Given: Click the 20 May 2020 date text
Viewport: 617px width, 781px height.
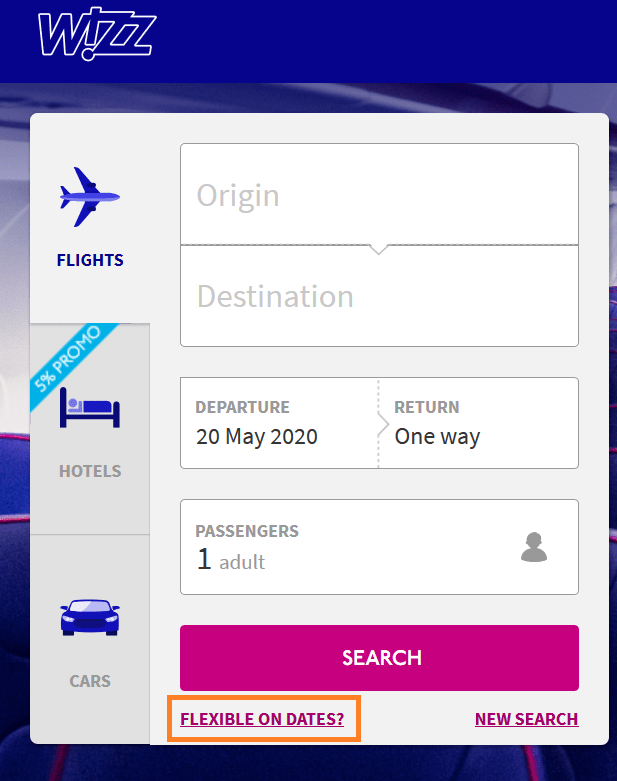Looking at the screenshot, I should click(257, 437).
